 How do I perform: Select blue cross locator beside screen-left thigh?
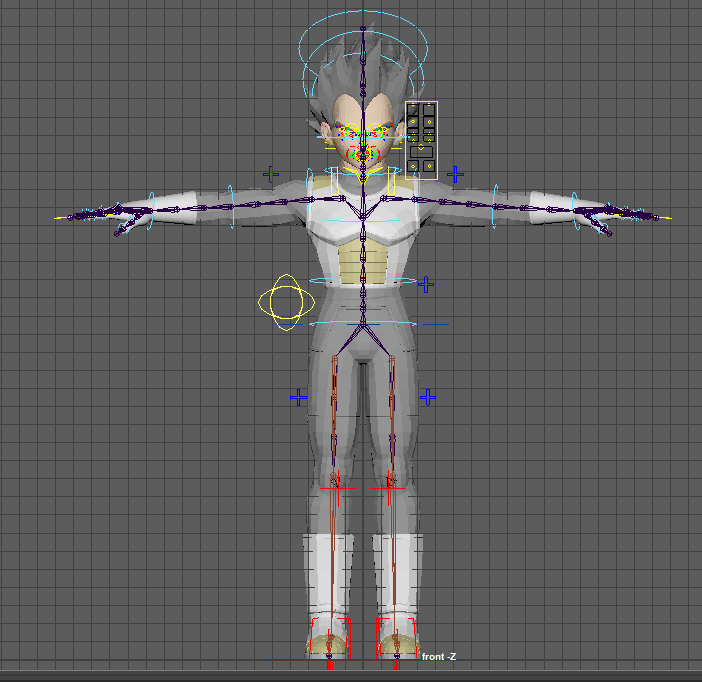click(299, 397)
